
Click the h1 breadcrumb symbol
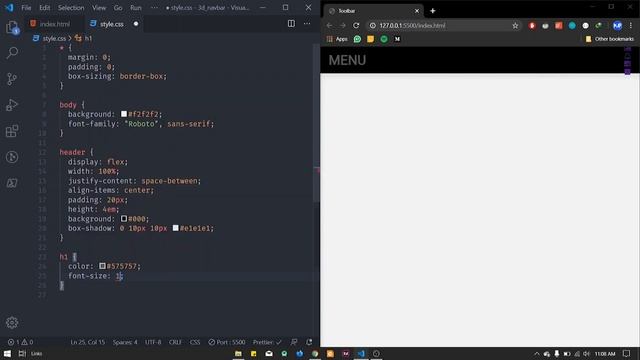click(88, 38)
